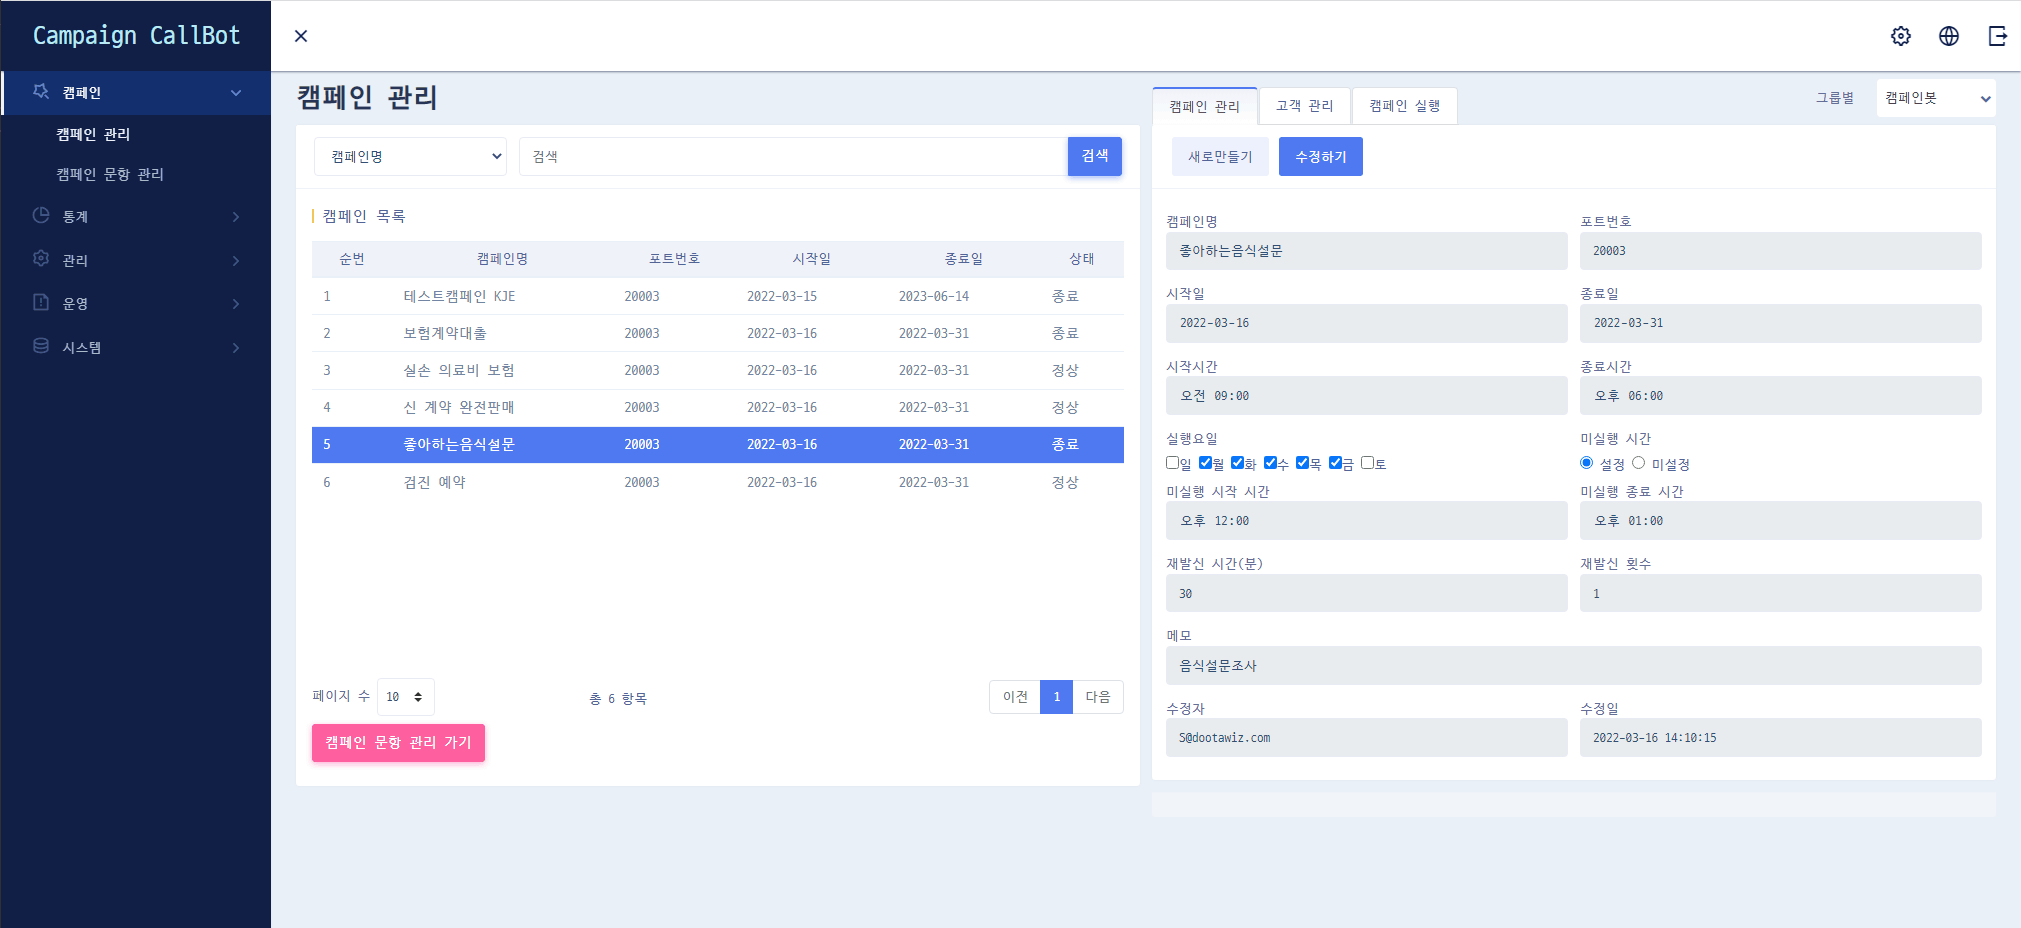
Task: Click the 수정하기 button
Action: coord(1320,157)
